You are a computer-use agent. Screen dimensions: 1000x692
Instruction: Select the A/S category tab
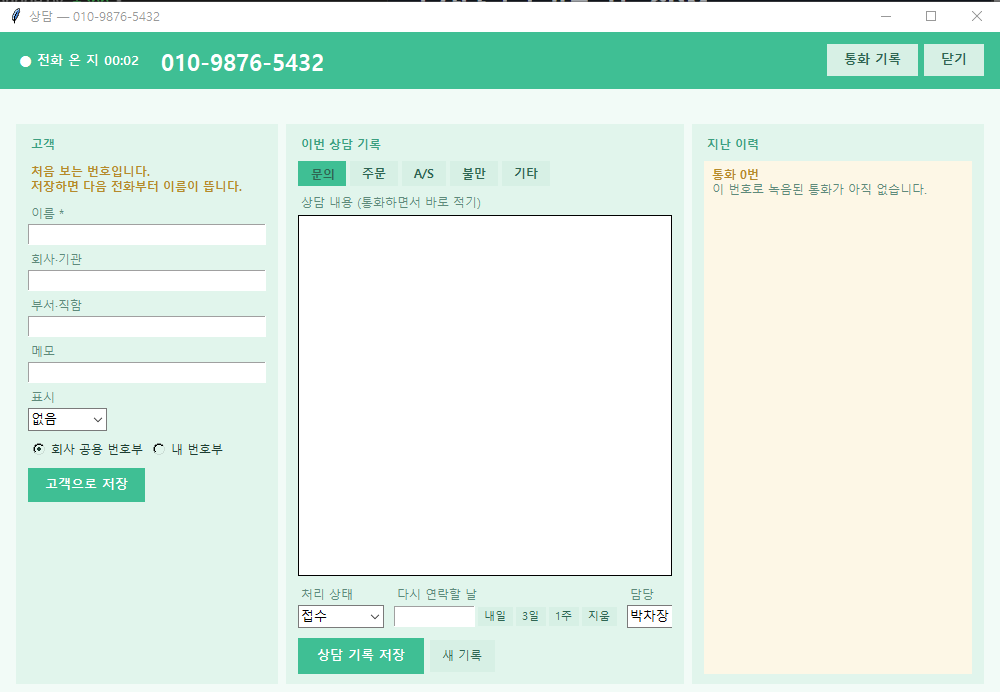(423, 173)
